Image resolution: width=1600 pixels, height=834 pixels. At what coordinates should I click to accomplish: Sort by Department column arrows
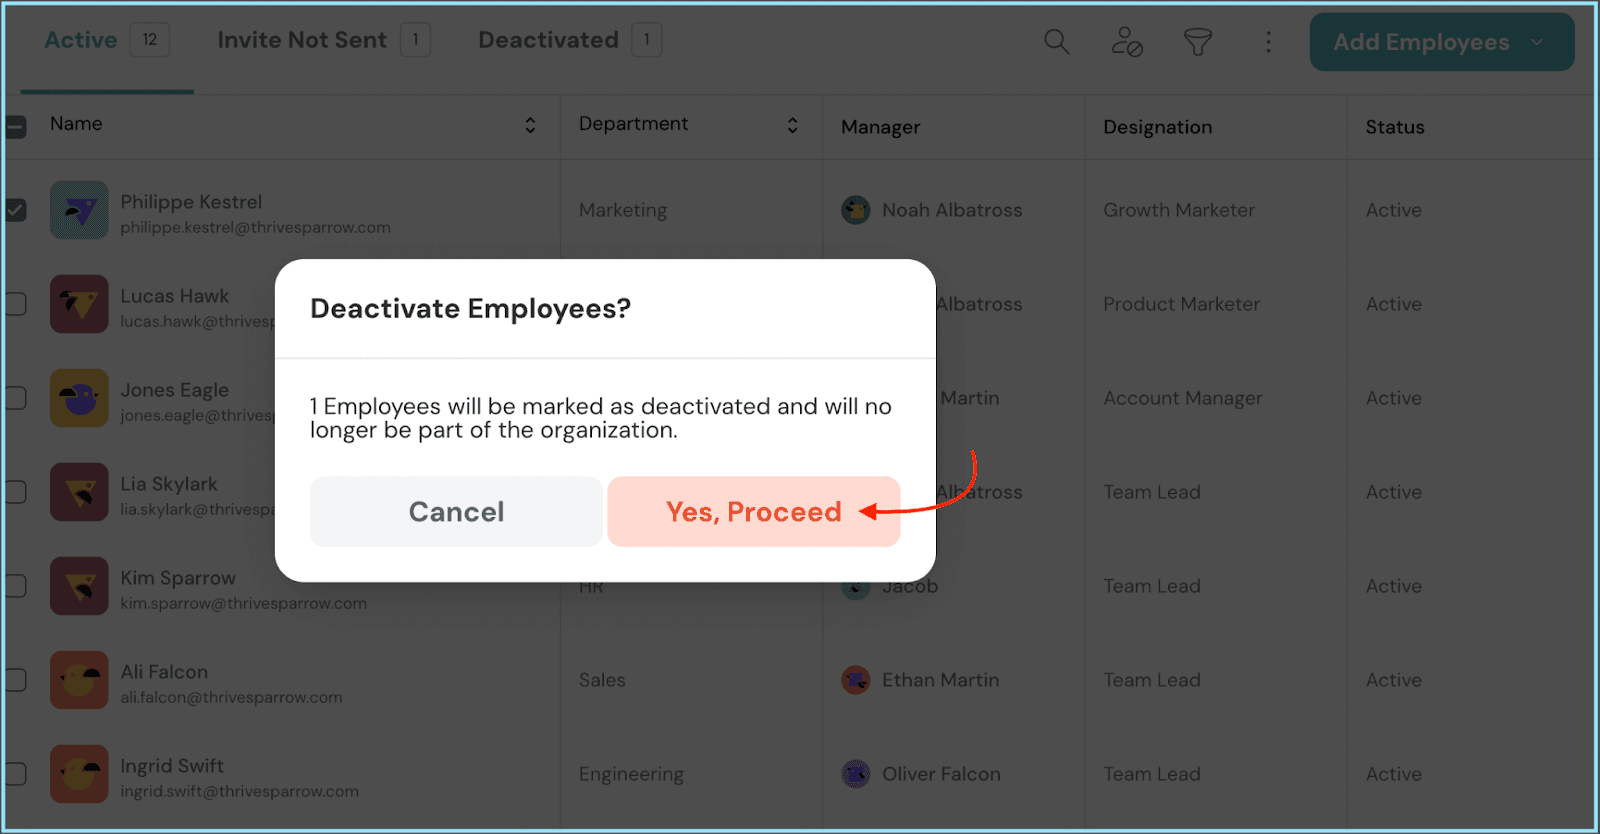792,125
